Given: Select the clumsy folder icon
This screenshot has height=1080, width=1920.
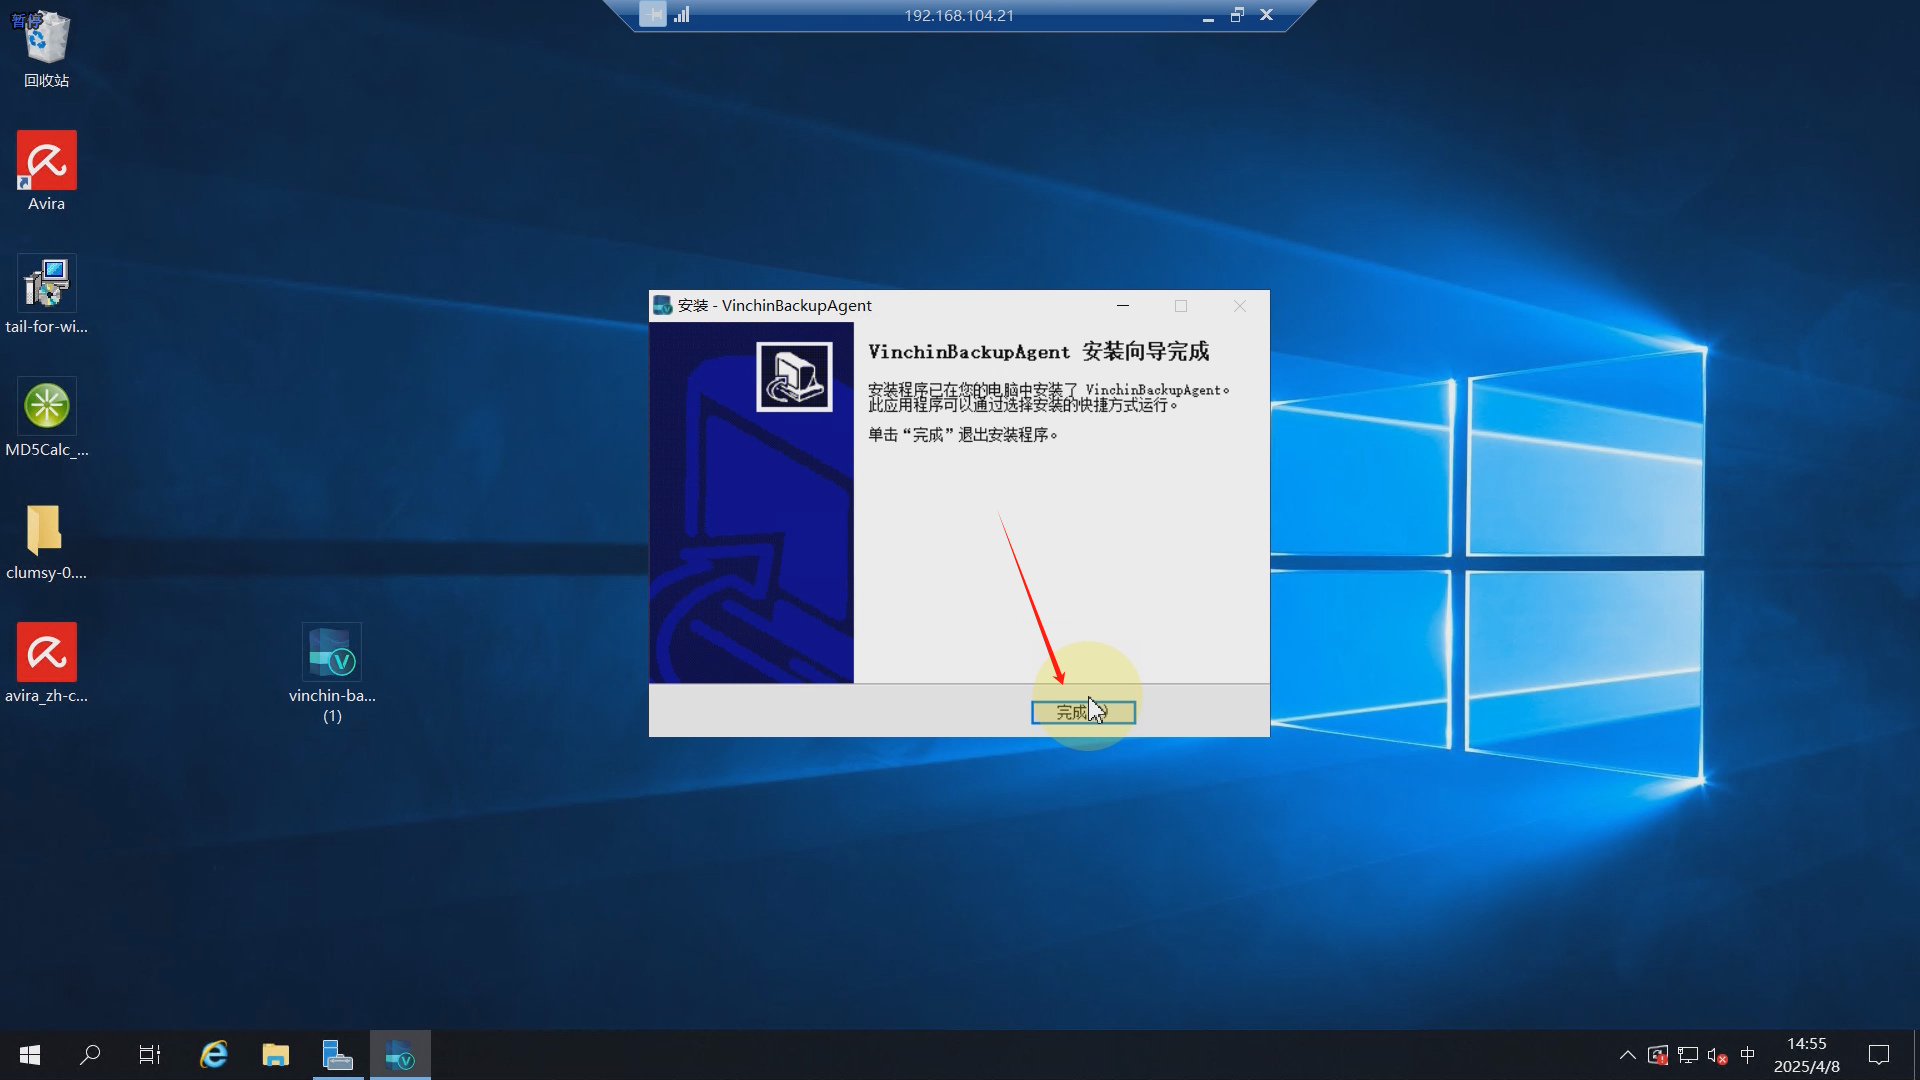Looking at the screenshot, I should pos(46,531).
